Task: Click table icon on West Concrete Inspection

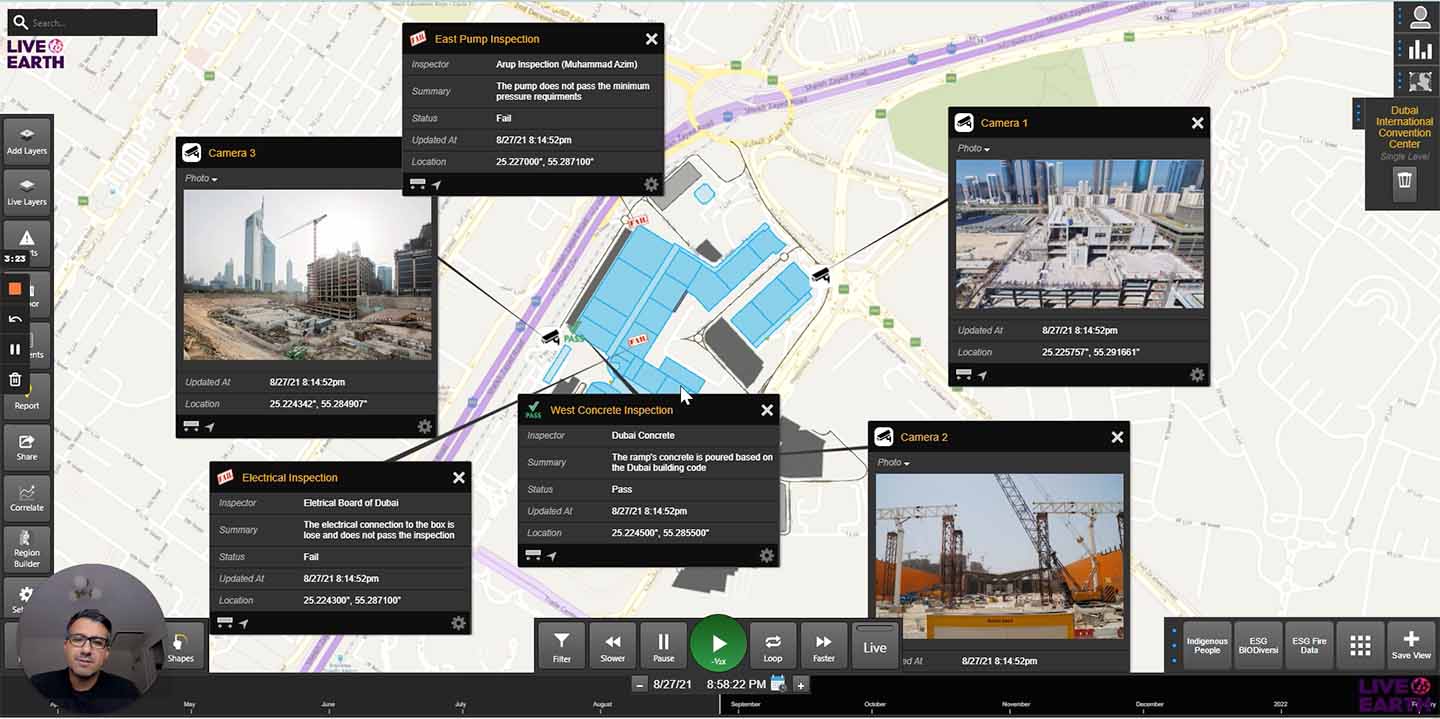Action: click(533, 555)
